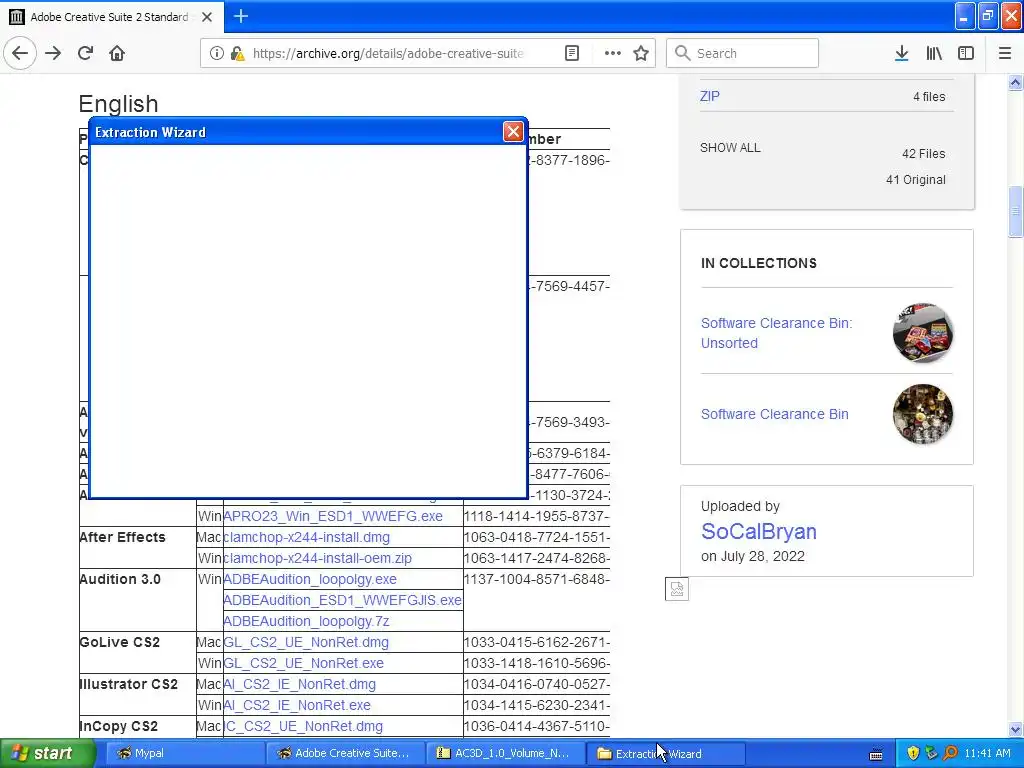Viewport: 1024px width, 768px height.
Task: Download AI_CS2_IE_NonRet.dmg
Action: click(300, 684)
